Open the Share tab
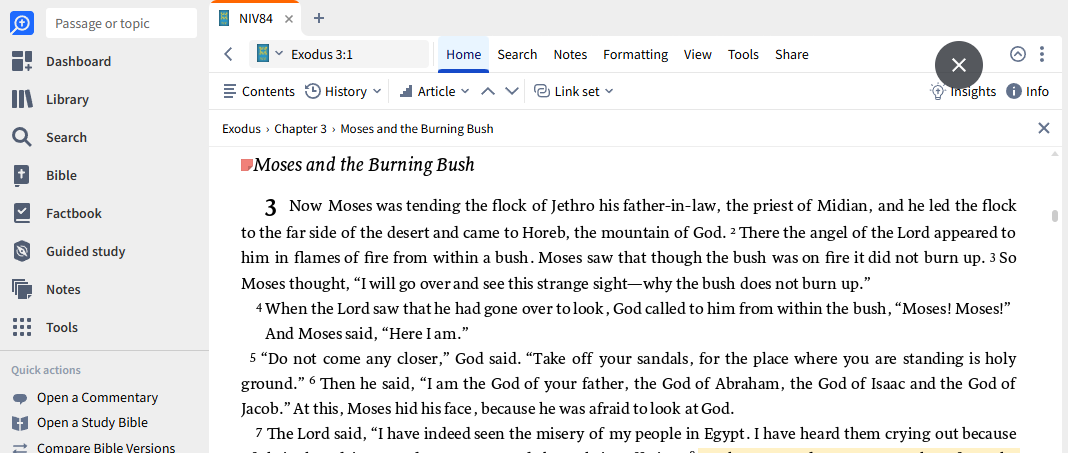The image size is (1068, 453). [791, 54]
